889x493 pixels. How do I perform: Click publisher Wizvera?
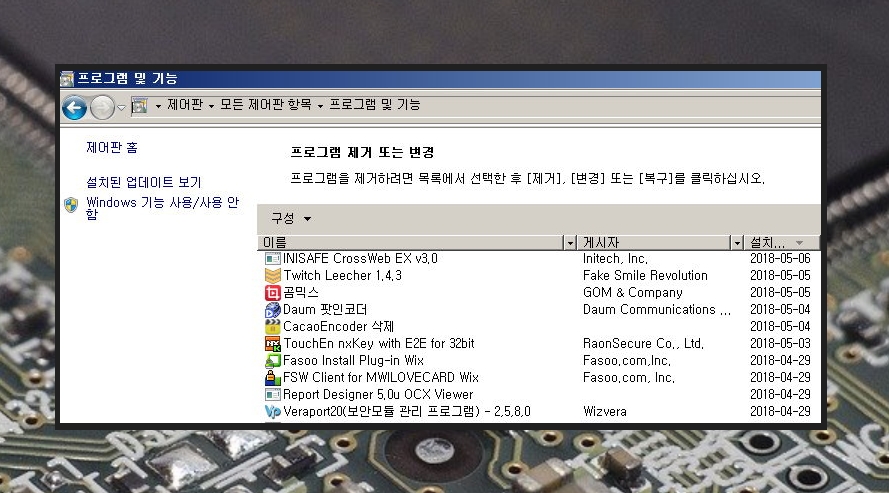[605, 411]
